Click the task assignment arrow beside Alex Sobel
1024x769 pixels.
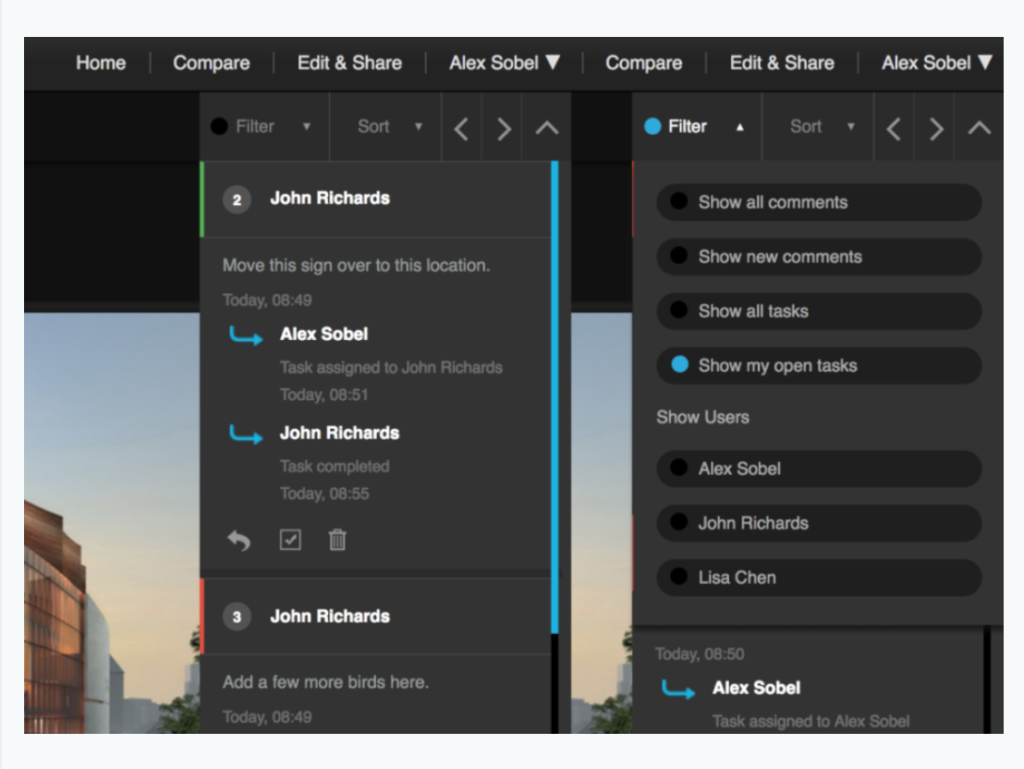click(246, 337)
